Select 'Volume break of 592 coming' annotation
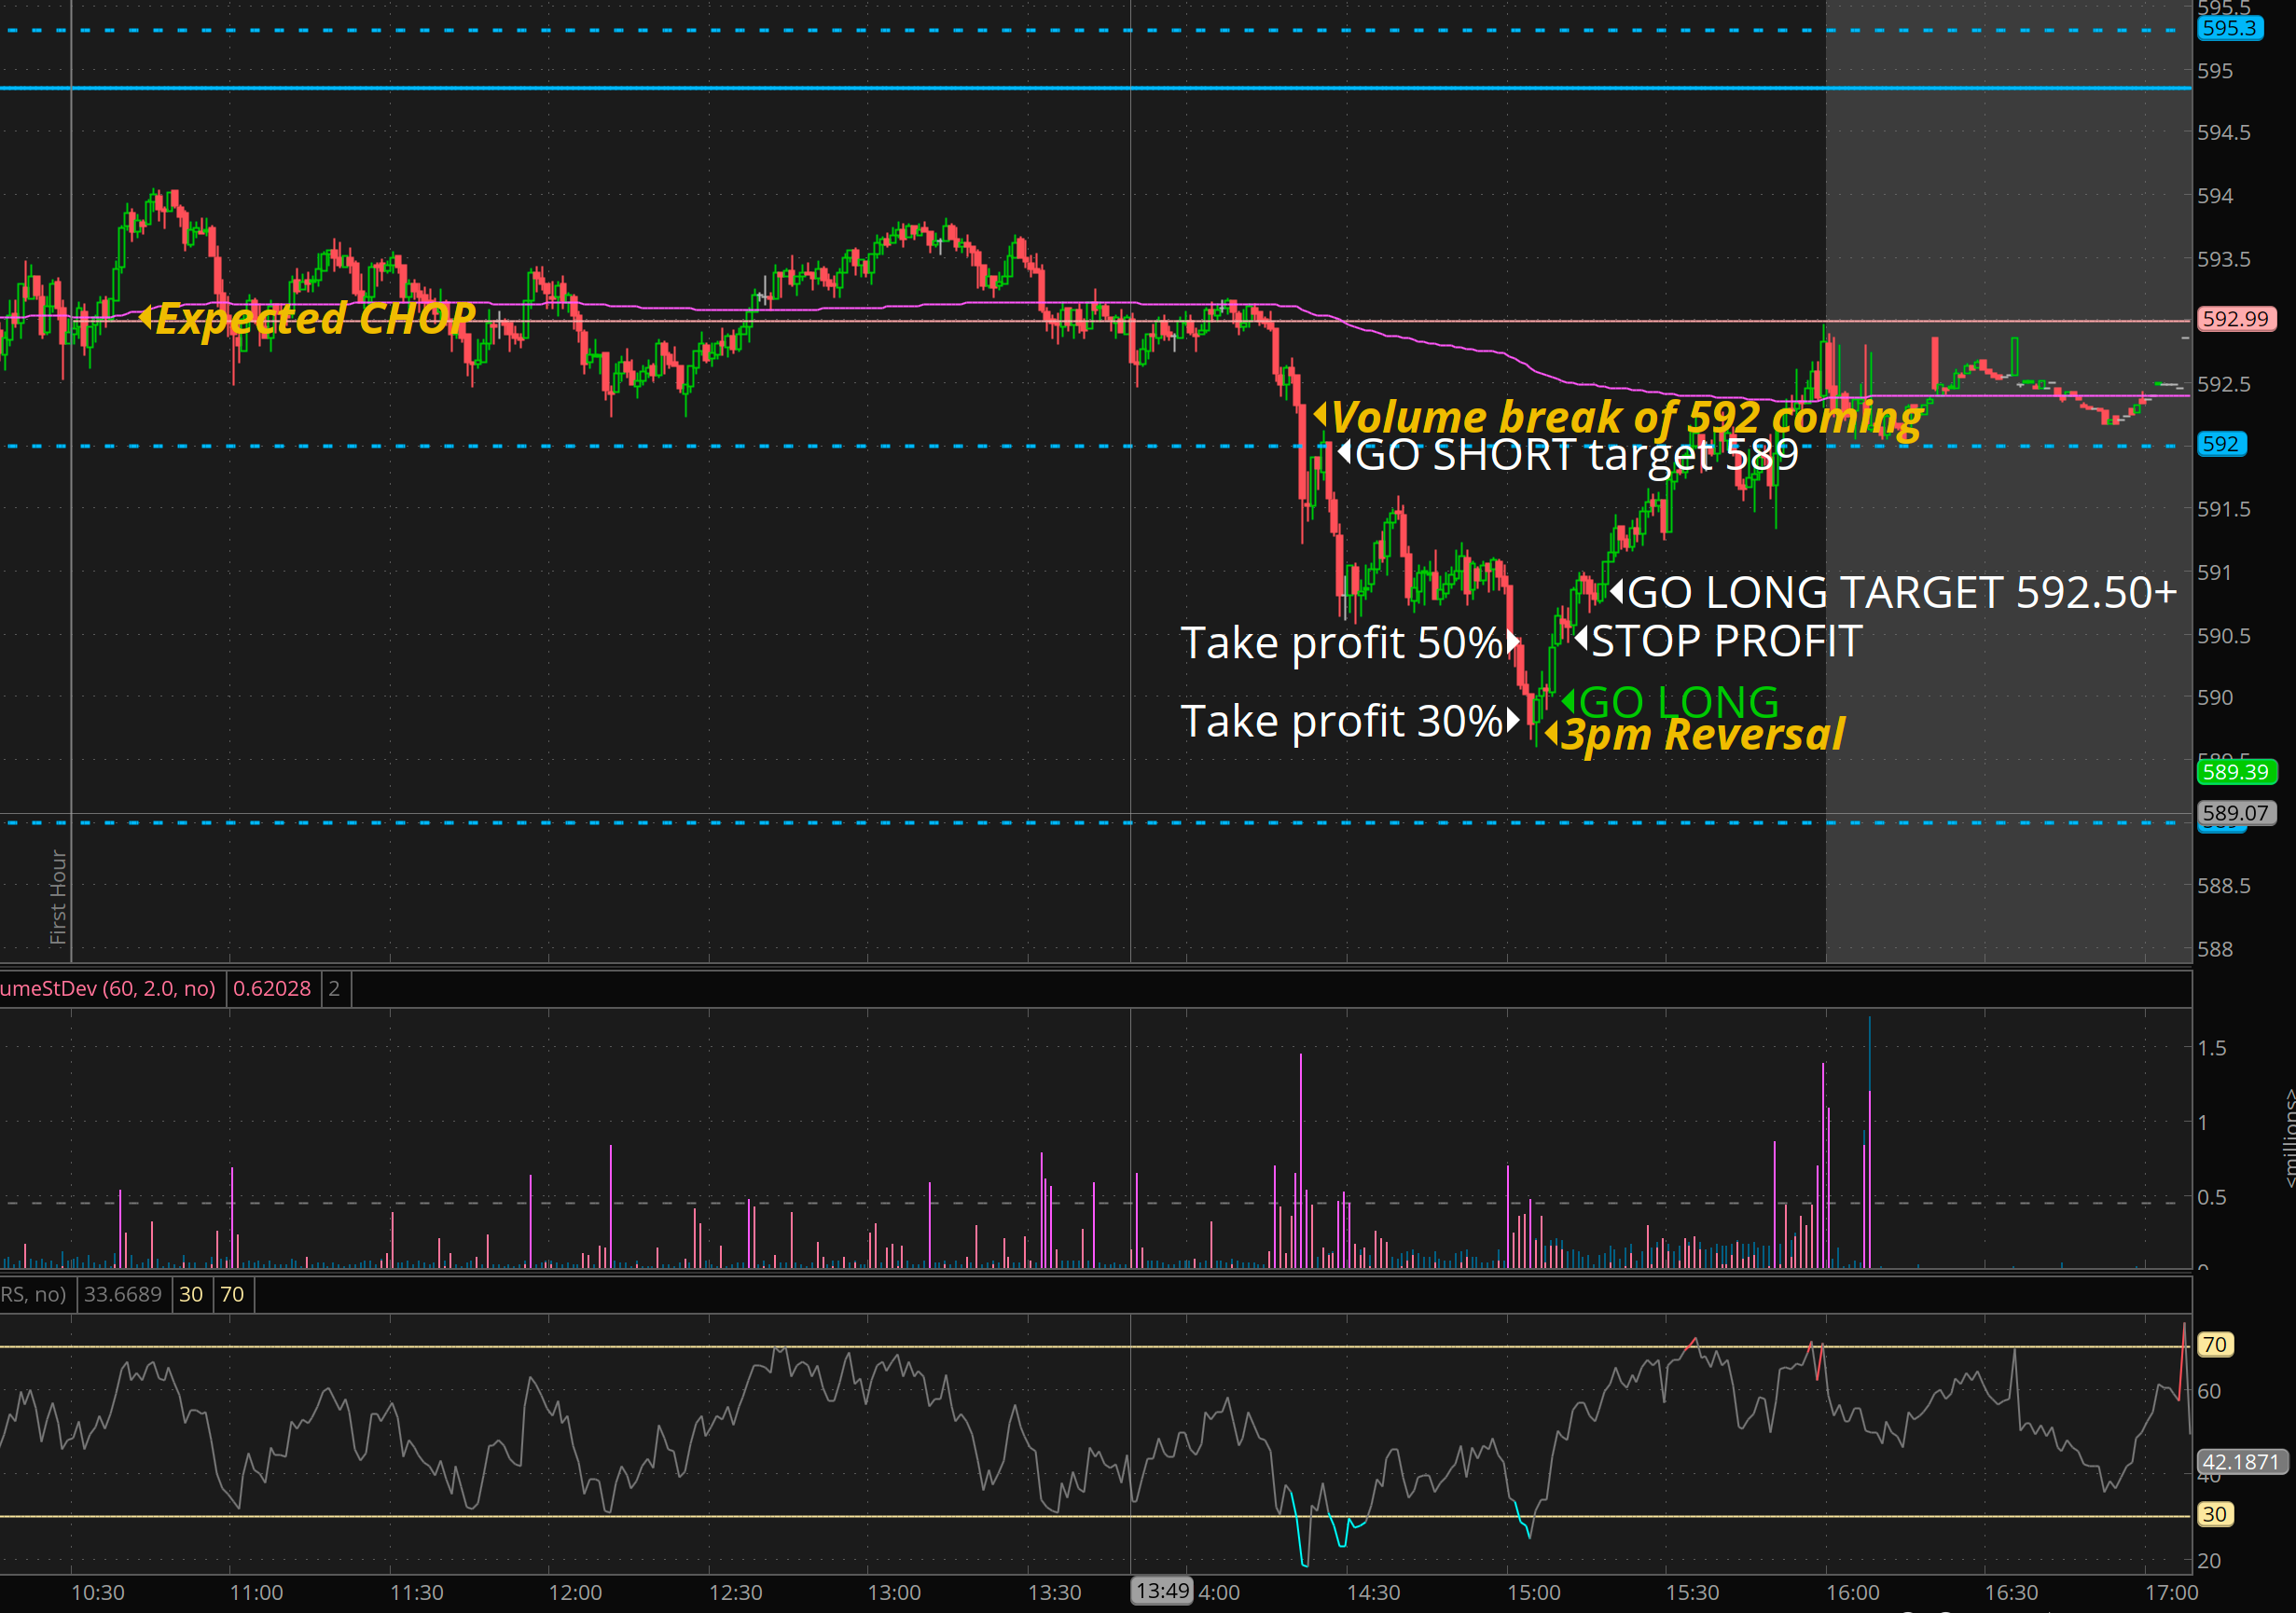This screenshot has width=2296, height=1613. pos(1625,416)
